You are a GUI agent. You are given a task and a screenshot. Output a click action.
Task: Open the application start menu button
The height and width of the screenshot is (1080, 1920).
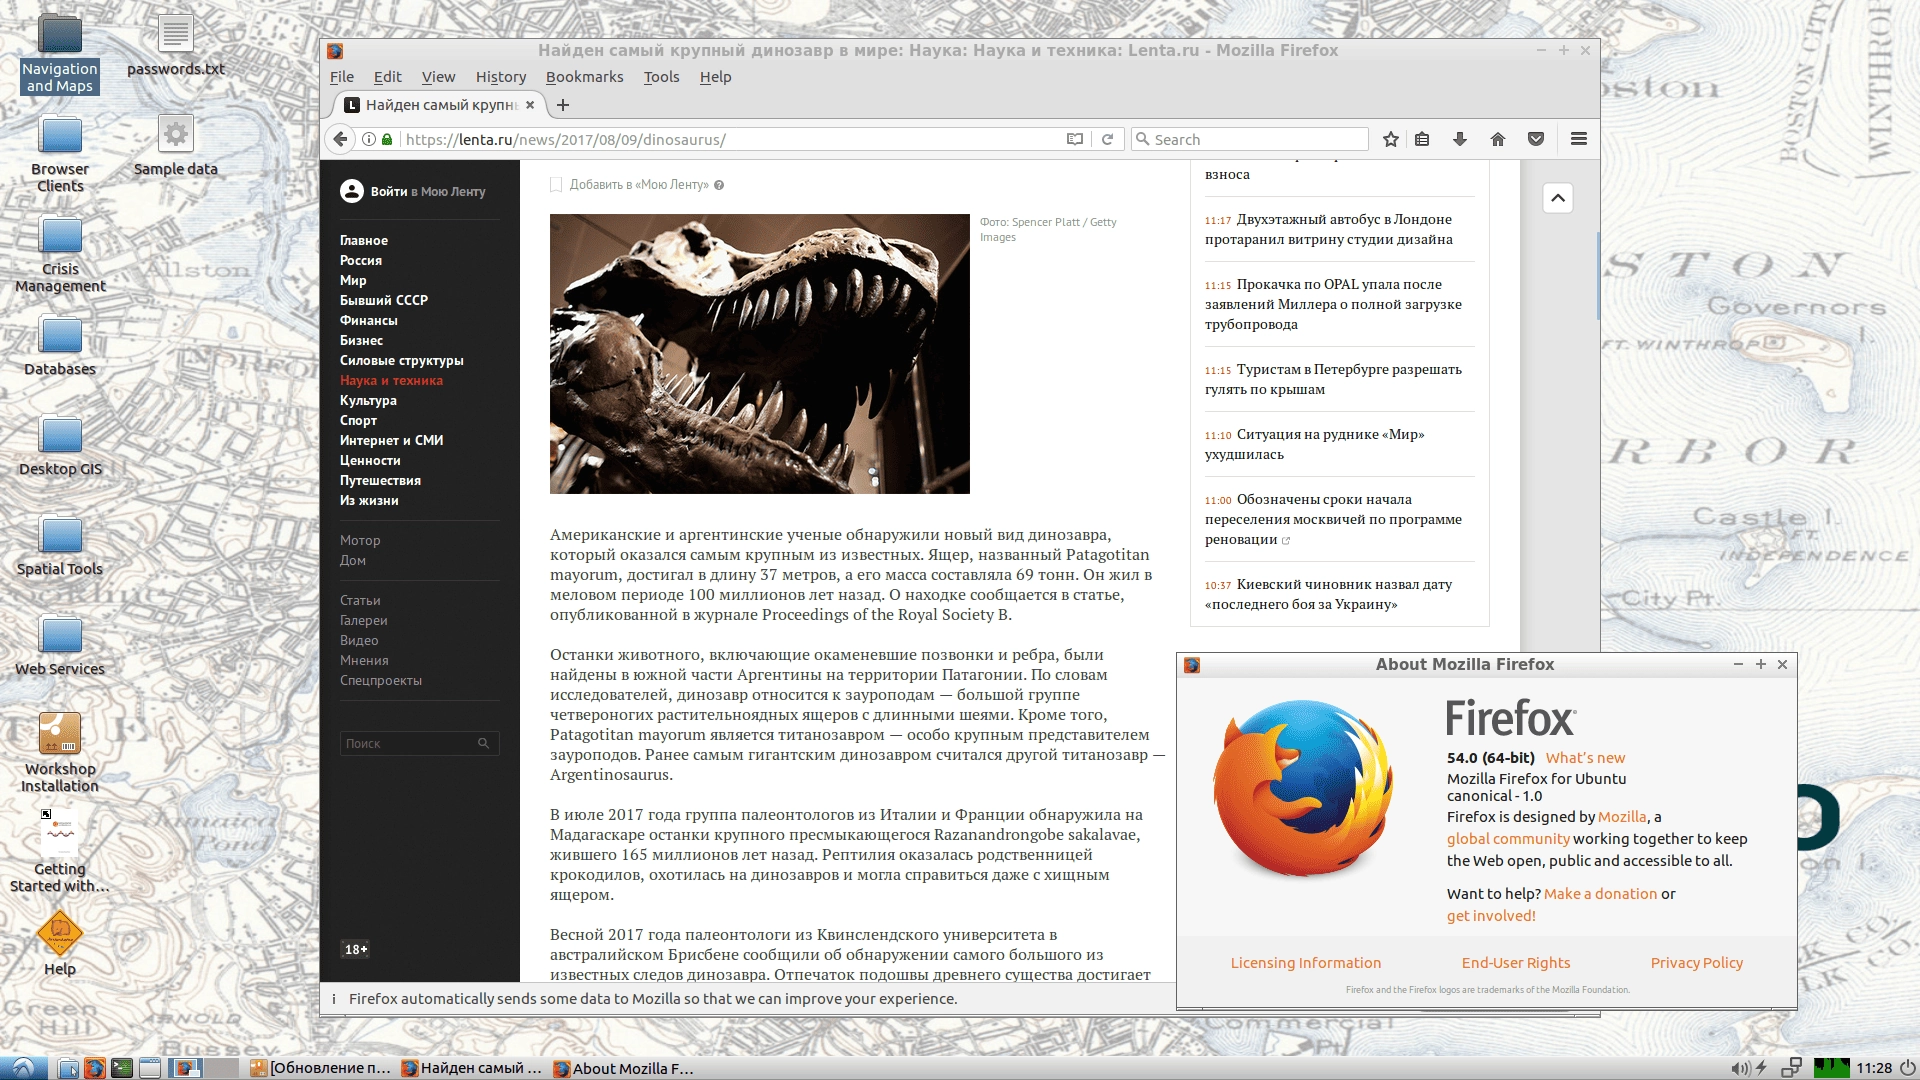23,1068
